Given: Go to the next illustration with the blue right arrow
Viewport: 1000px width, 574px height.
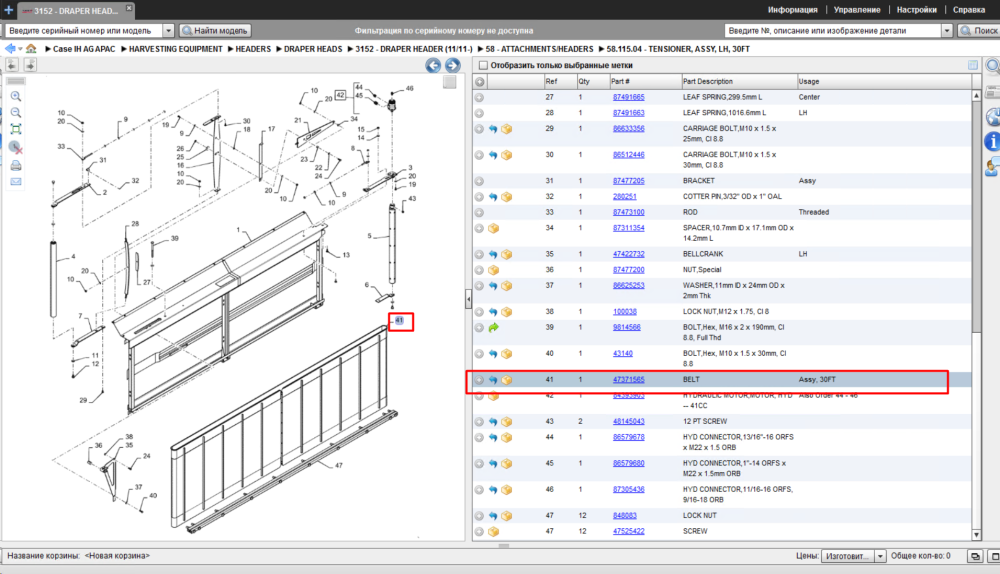Looking at the screenshot, I should point(453,65).
